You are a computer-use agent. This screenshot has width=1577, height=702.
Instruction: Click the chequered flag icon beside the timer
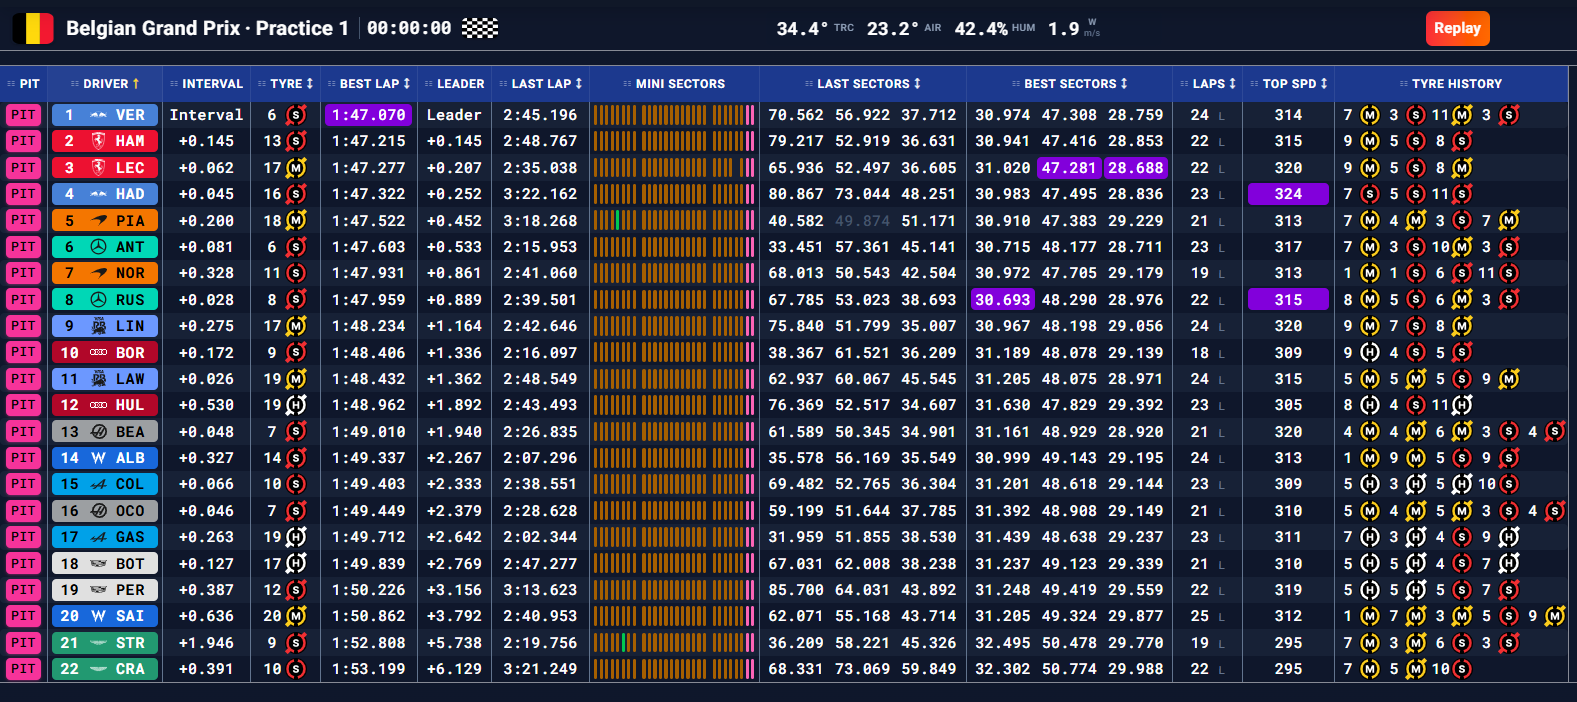pos(480,28)
